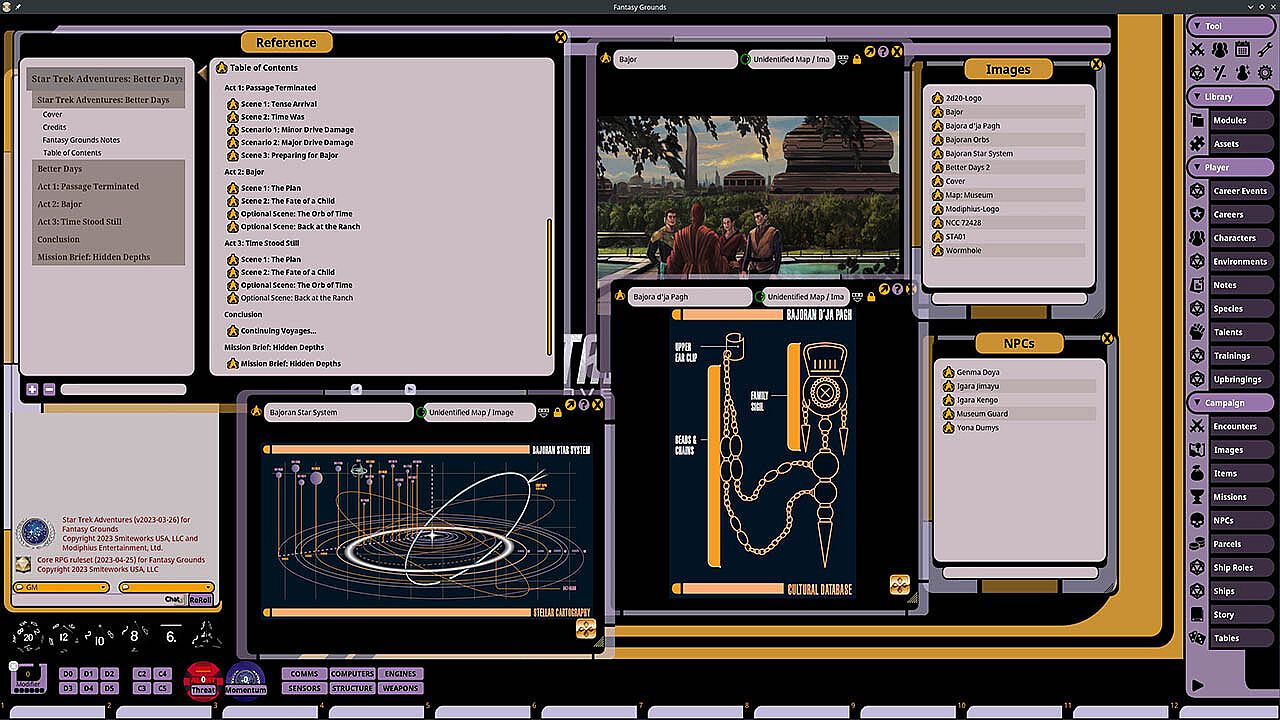This screenshot has width=1280, height=720.
Task: Open the empty chat mode dropdown
Action: pyautogui.click(x=166, y=587)
